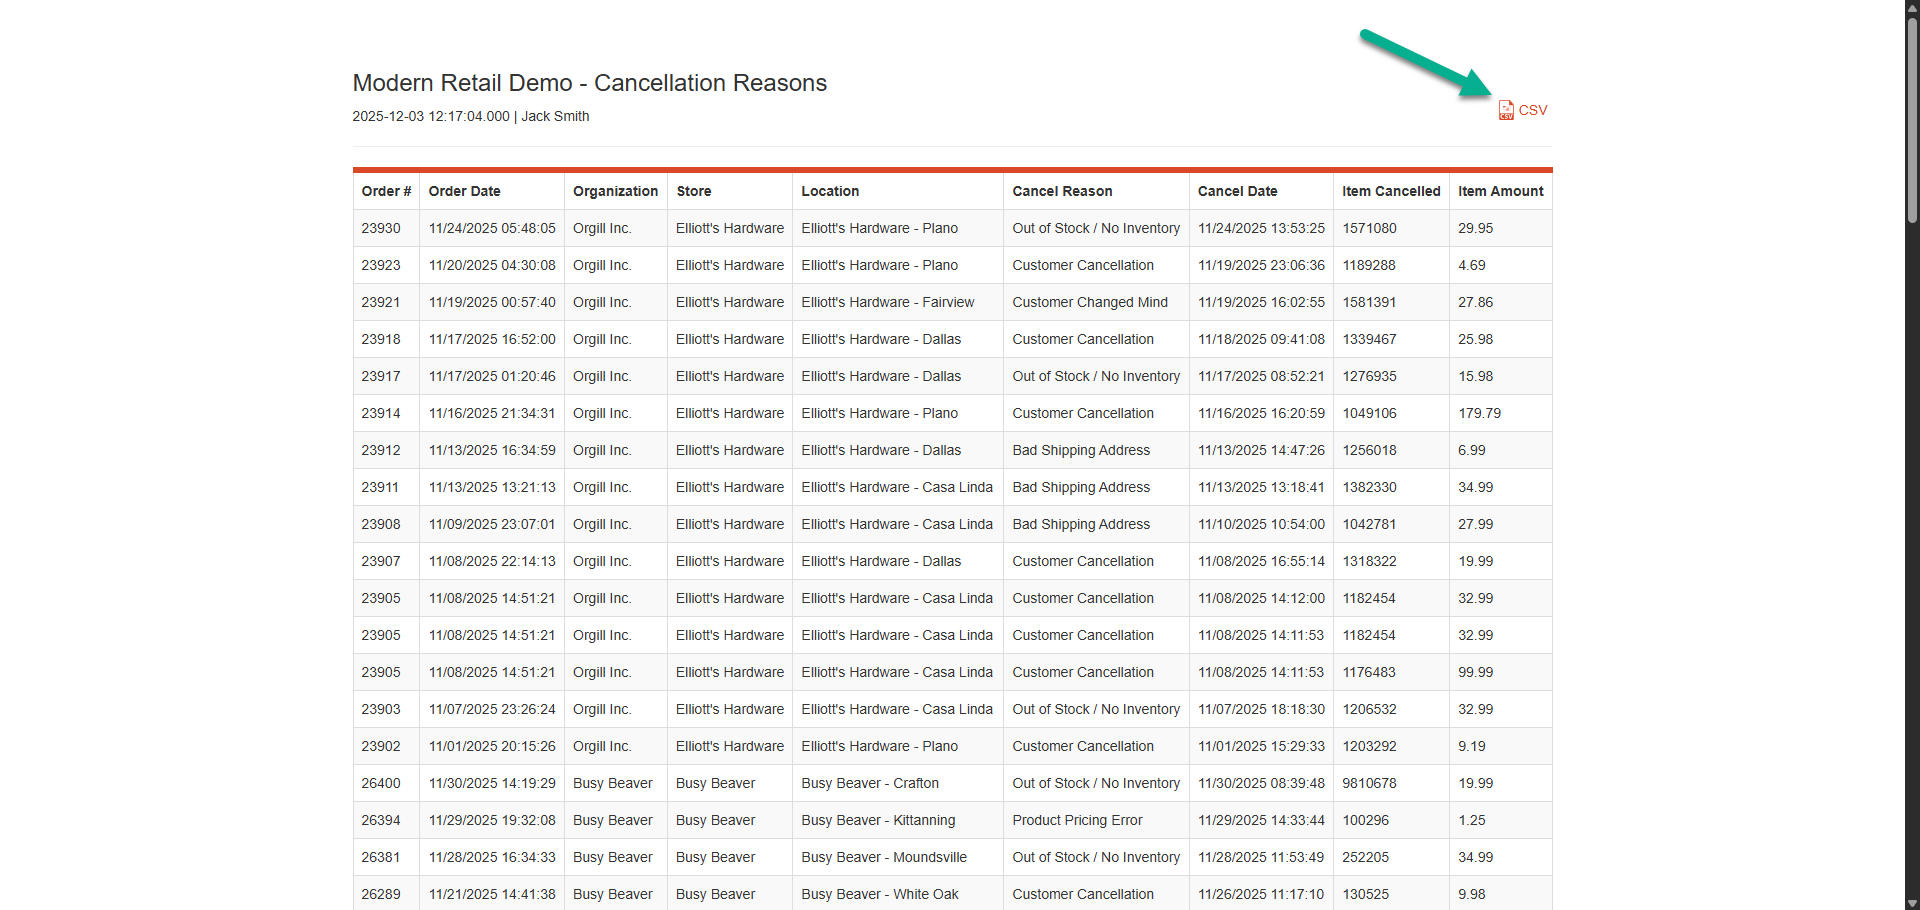The height and width of the screenshot is (910, 1920).
Task: Click the 'Location' column header
Action: click(x=830, y=191)
